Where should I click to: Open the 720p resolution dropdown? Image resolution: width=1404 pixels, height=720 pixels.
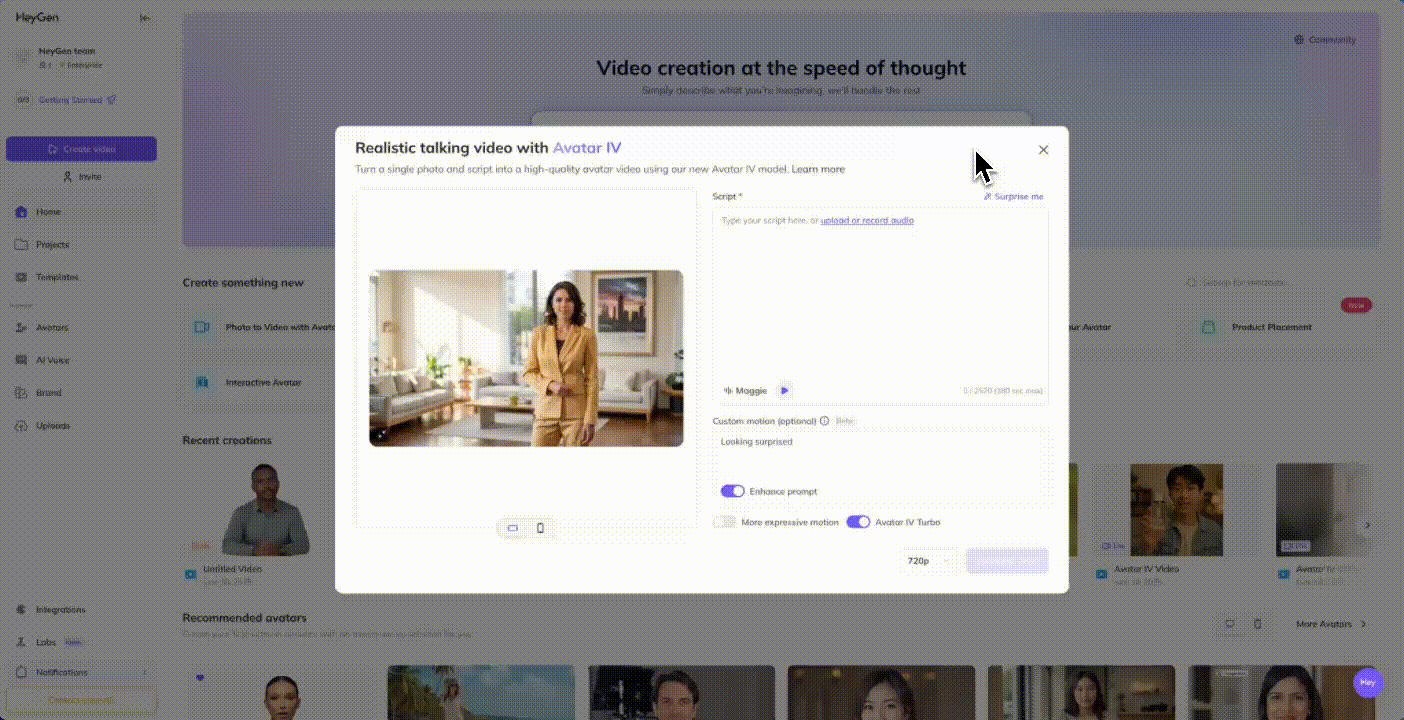pyautogui.click(x=928, y=561)
